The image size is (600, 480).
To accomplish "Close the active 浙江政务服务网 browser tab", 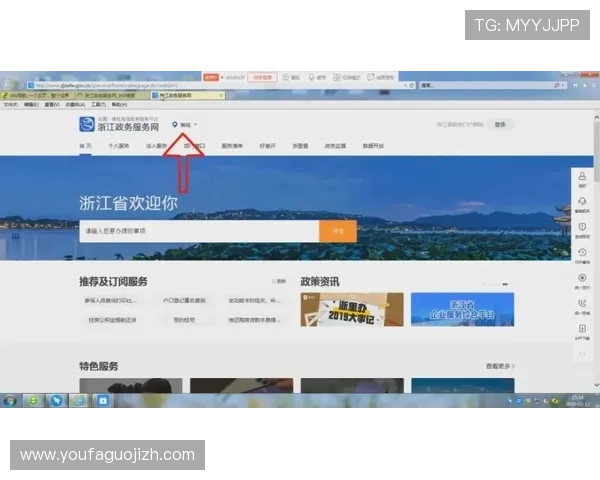I will [x=221, y=95].
